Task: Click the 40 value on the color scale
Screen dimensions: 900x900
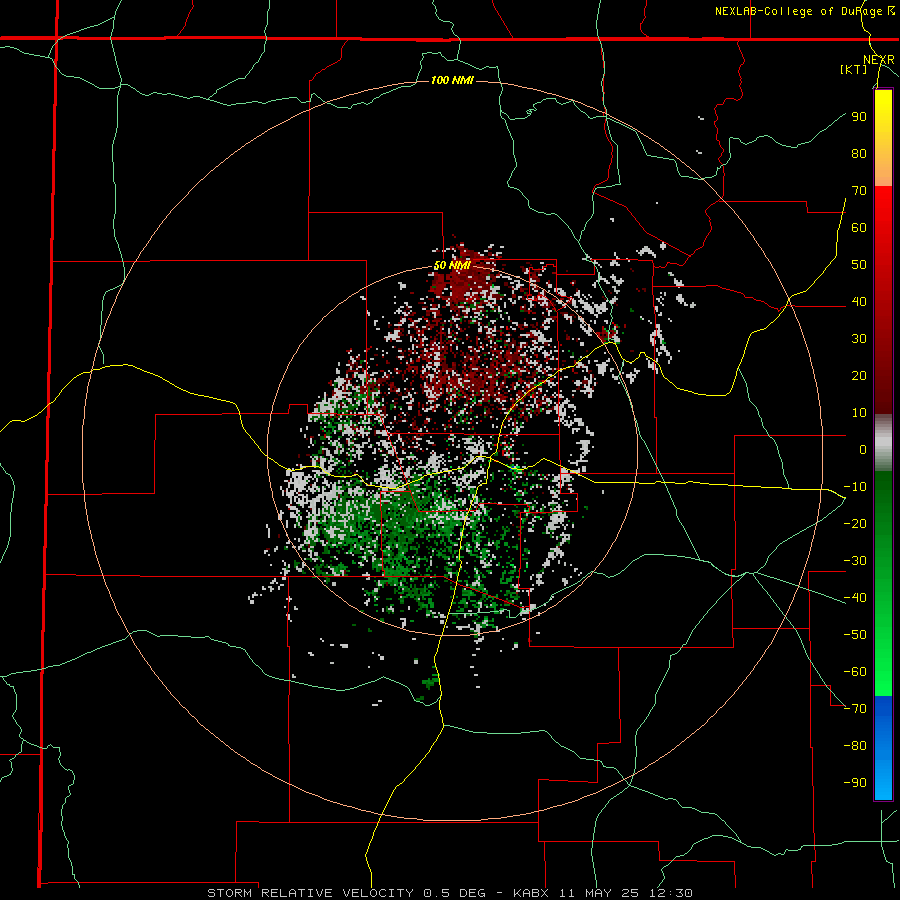Action: point(859,301)
